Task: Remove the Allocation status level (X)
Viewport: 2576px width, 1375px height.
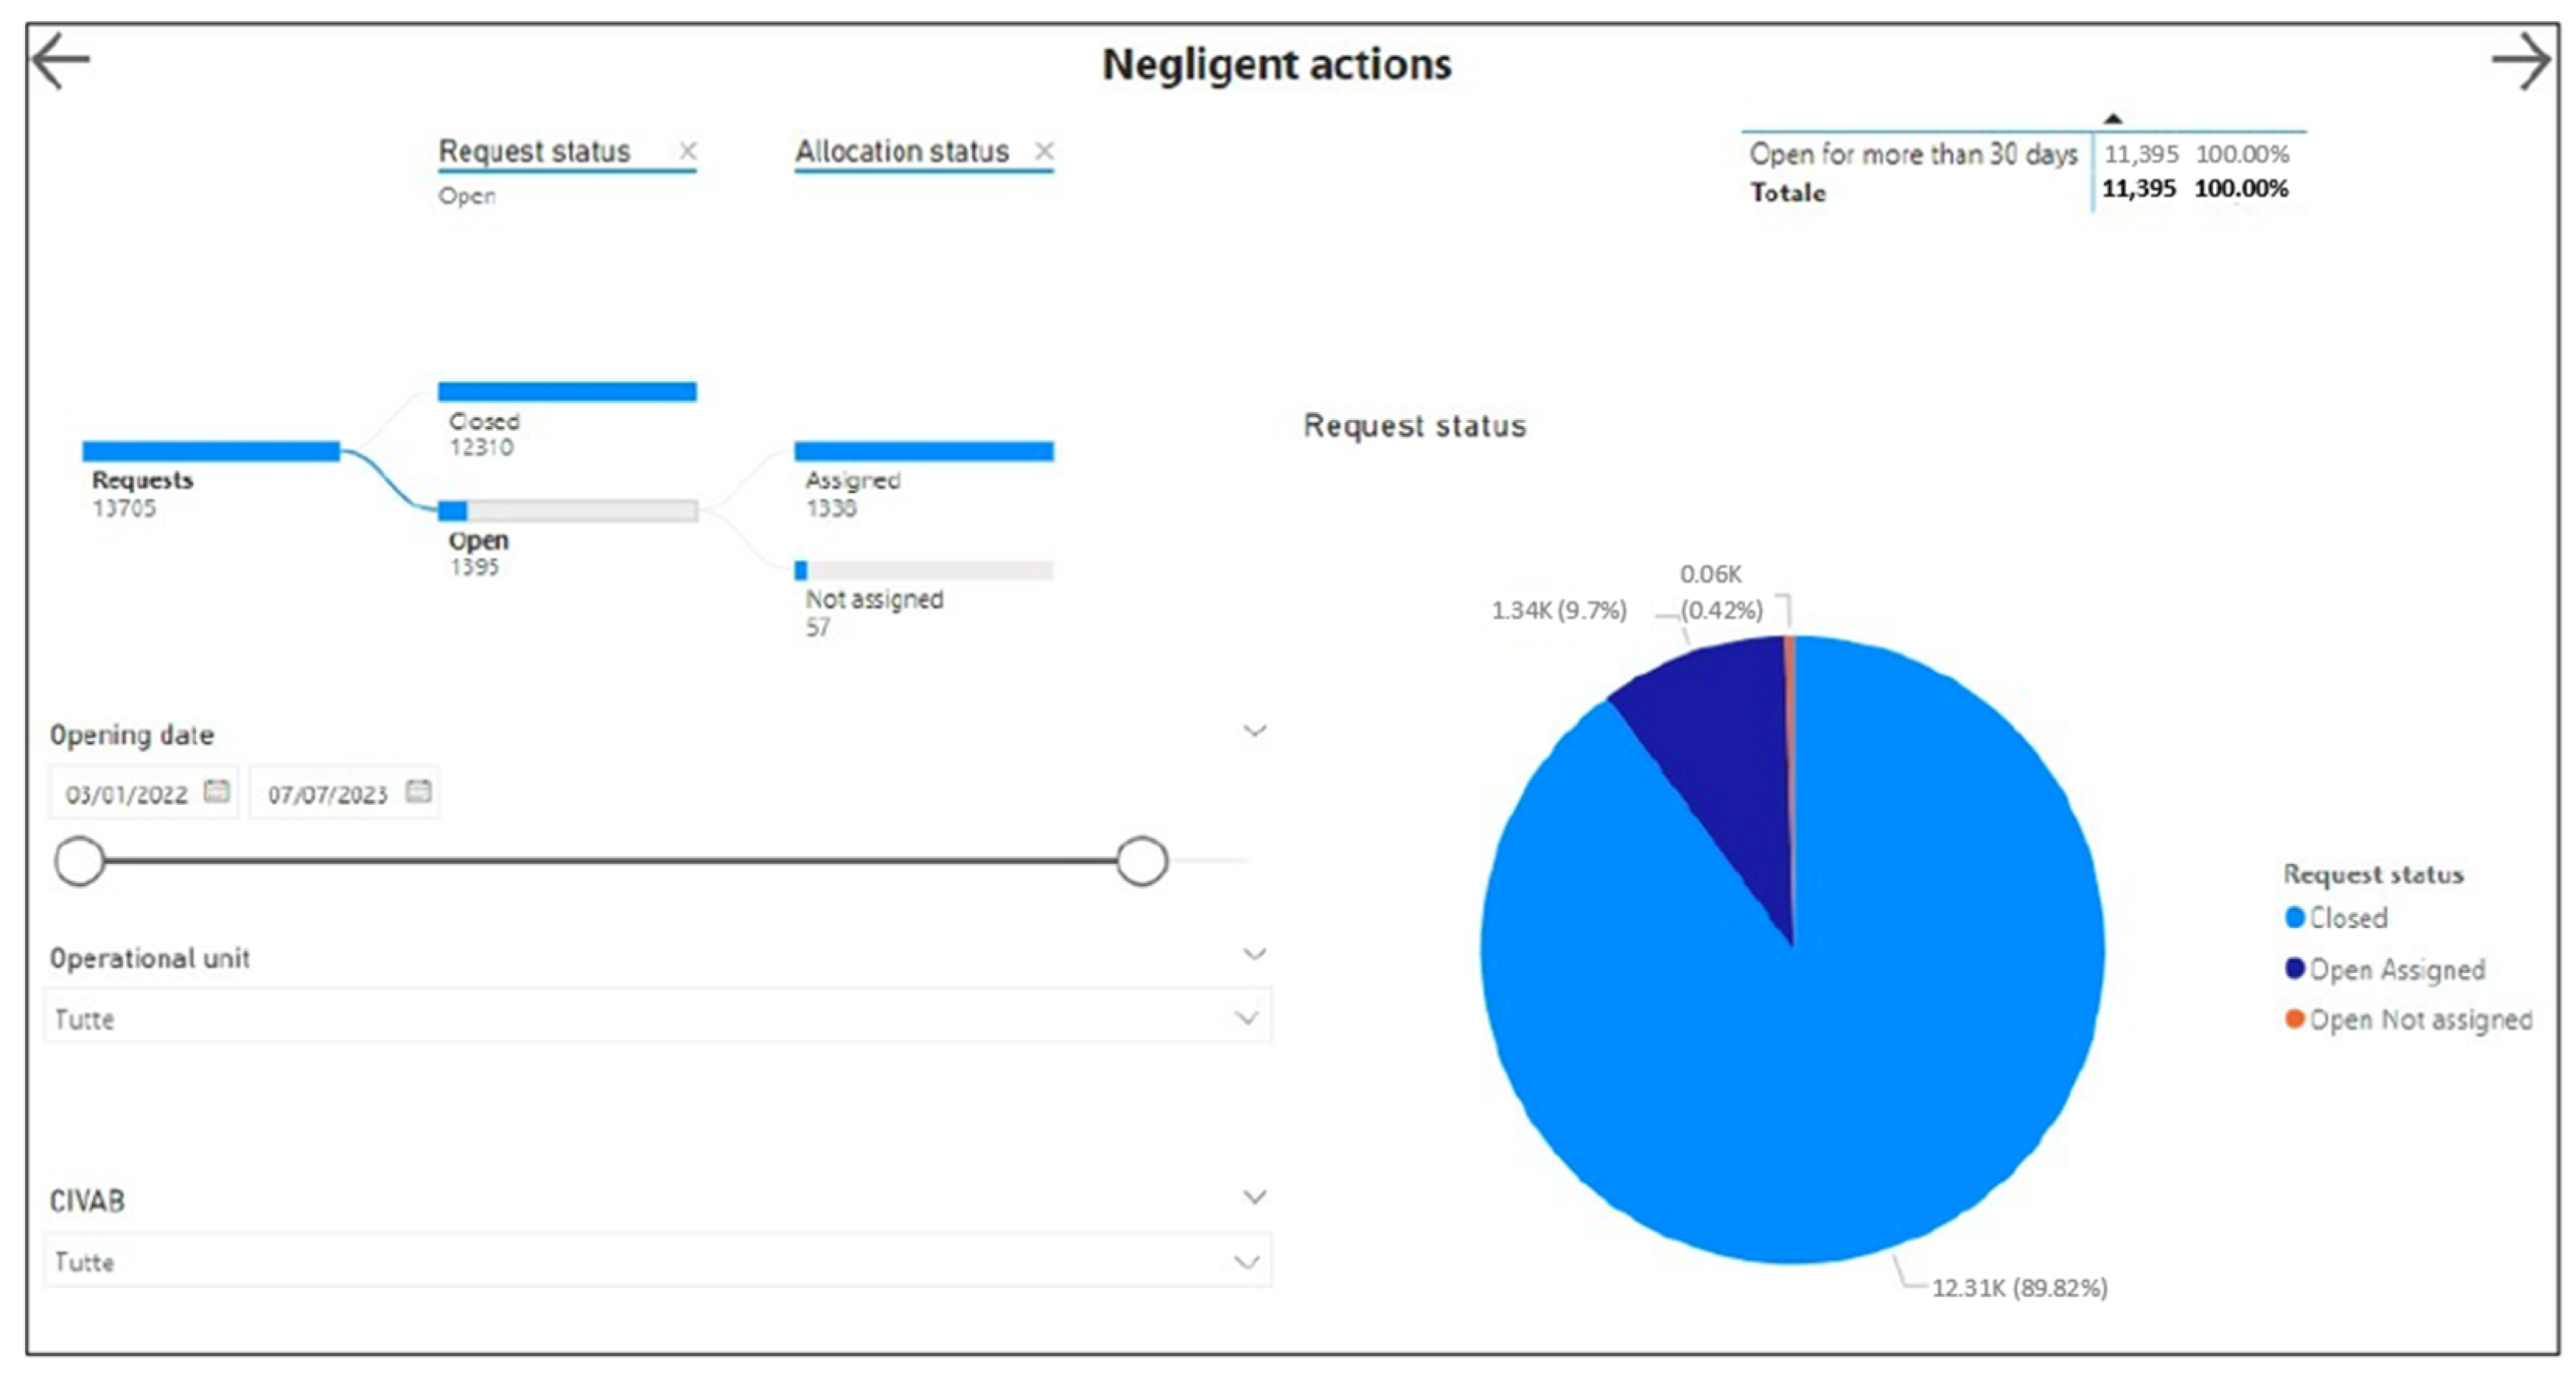Action: (x=1044, y=151)
